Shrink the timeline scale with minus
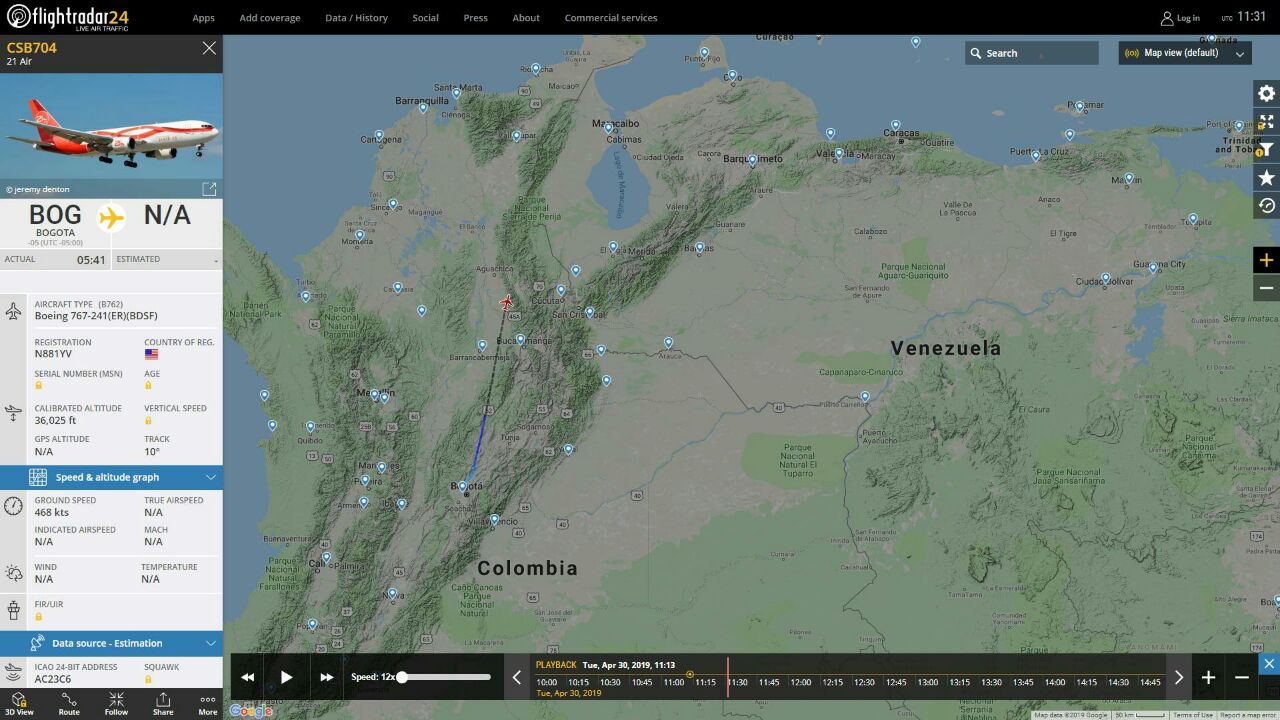This screenshot has height=720, width=1280. [1241, 677]
